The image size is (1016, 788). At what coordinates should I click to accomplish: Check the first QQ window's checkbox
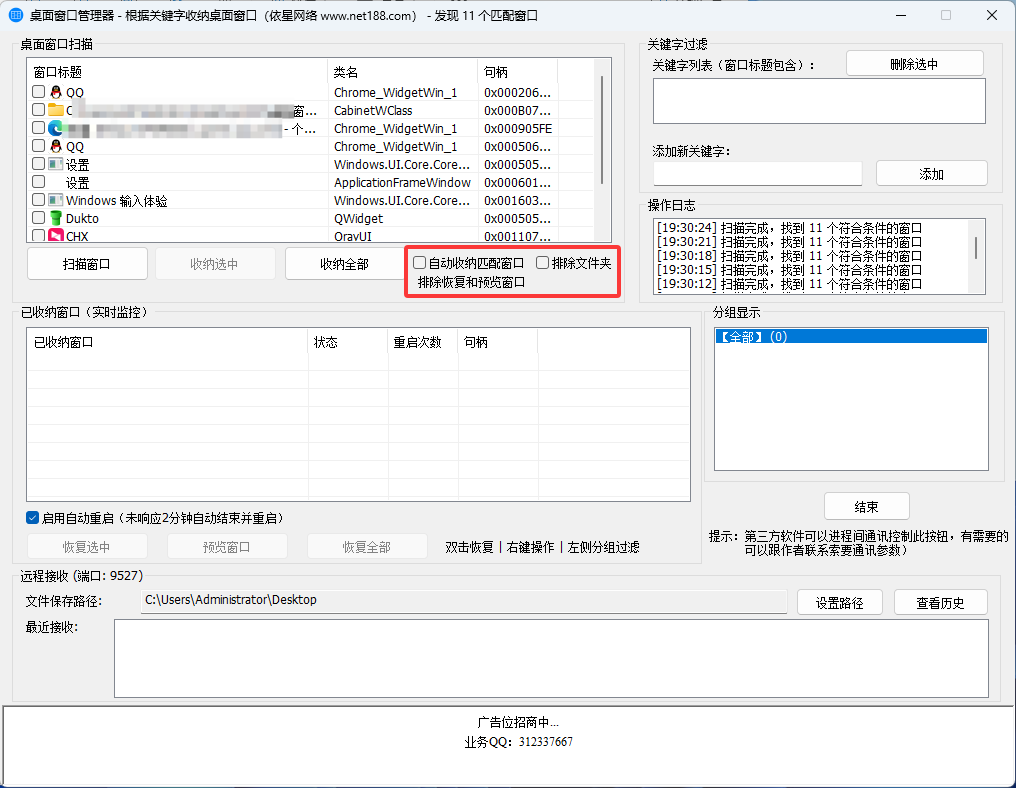(38, 92)
